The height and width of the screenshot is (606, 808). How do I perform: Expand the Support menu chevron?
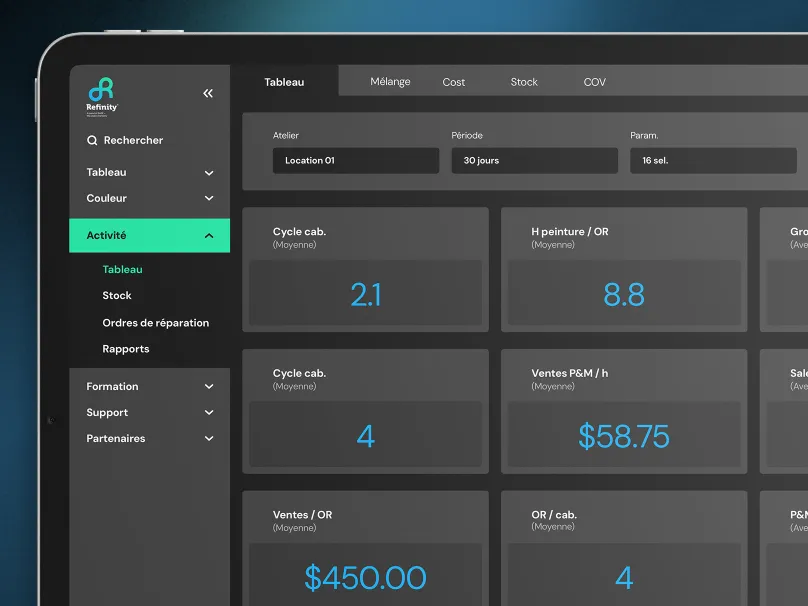209,413
